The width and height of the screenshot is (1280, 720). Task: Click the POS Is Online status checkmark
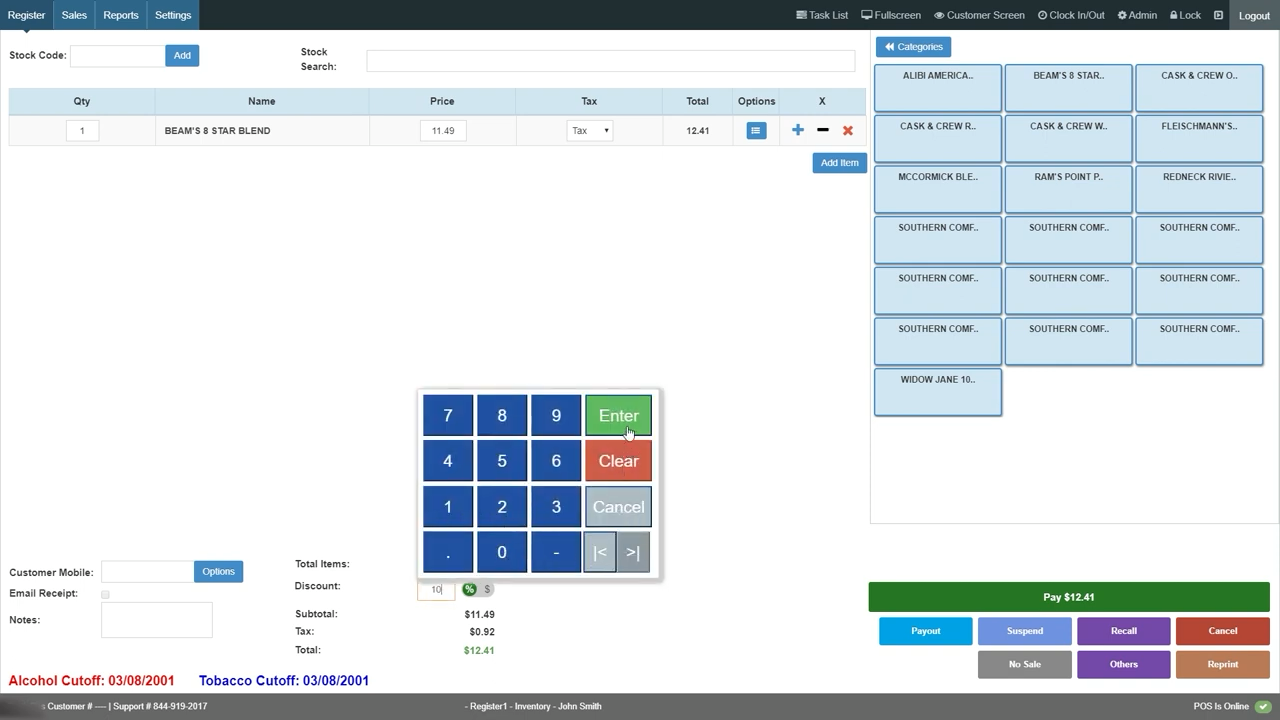pyautogui.click(x=1263, y=706)
